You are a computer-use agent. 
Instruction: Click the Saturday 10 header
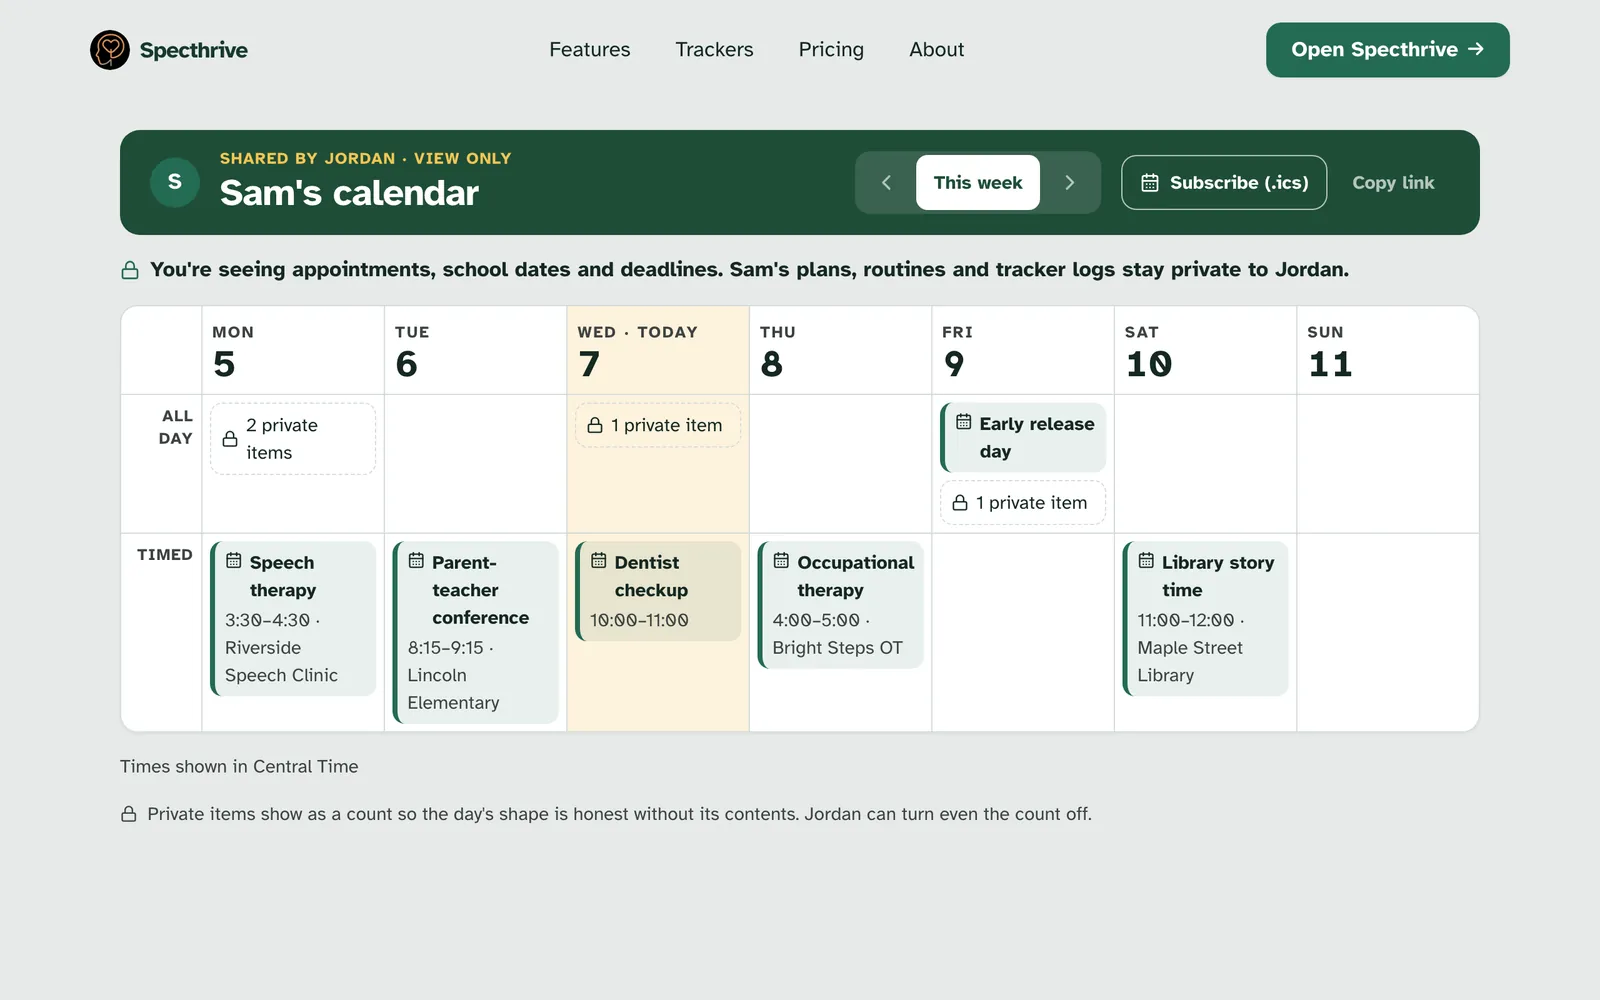point(1206,351)
